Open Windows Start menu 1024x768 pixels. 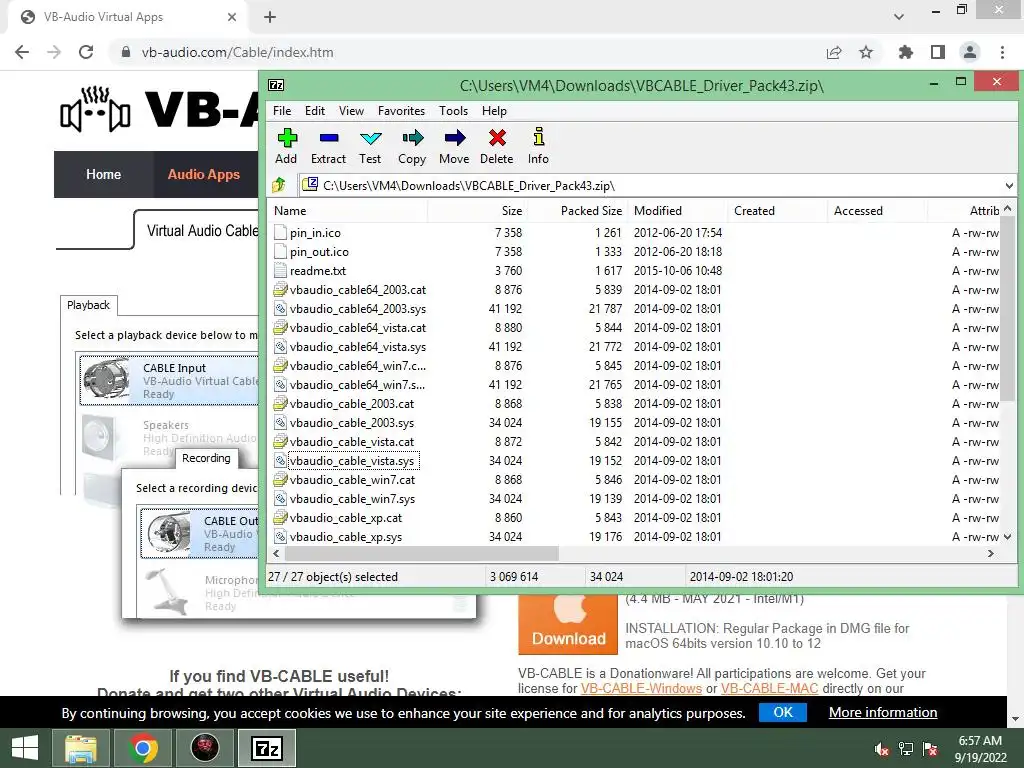point(25,748)
